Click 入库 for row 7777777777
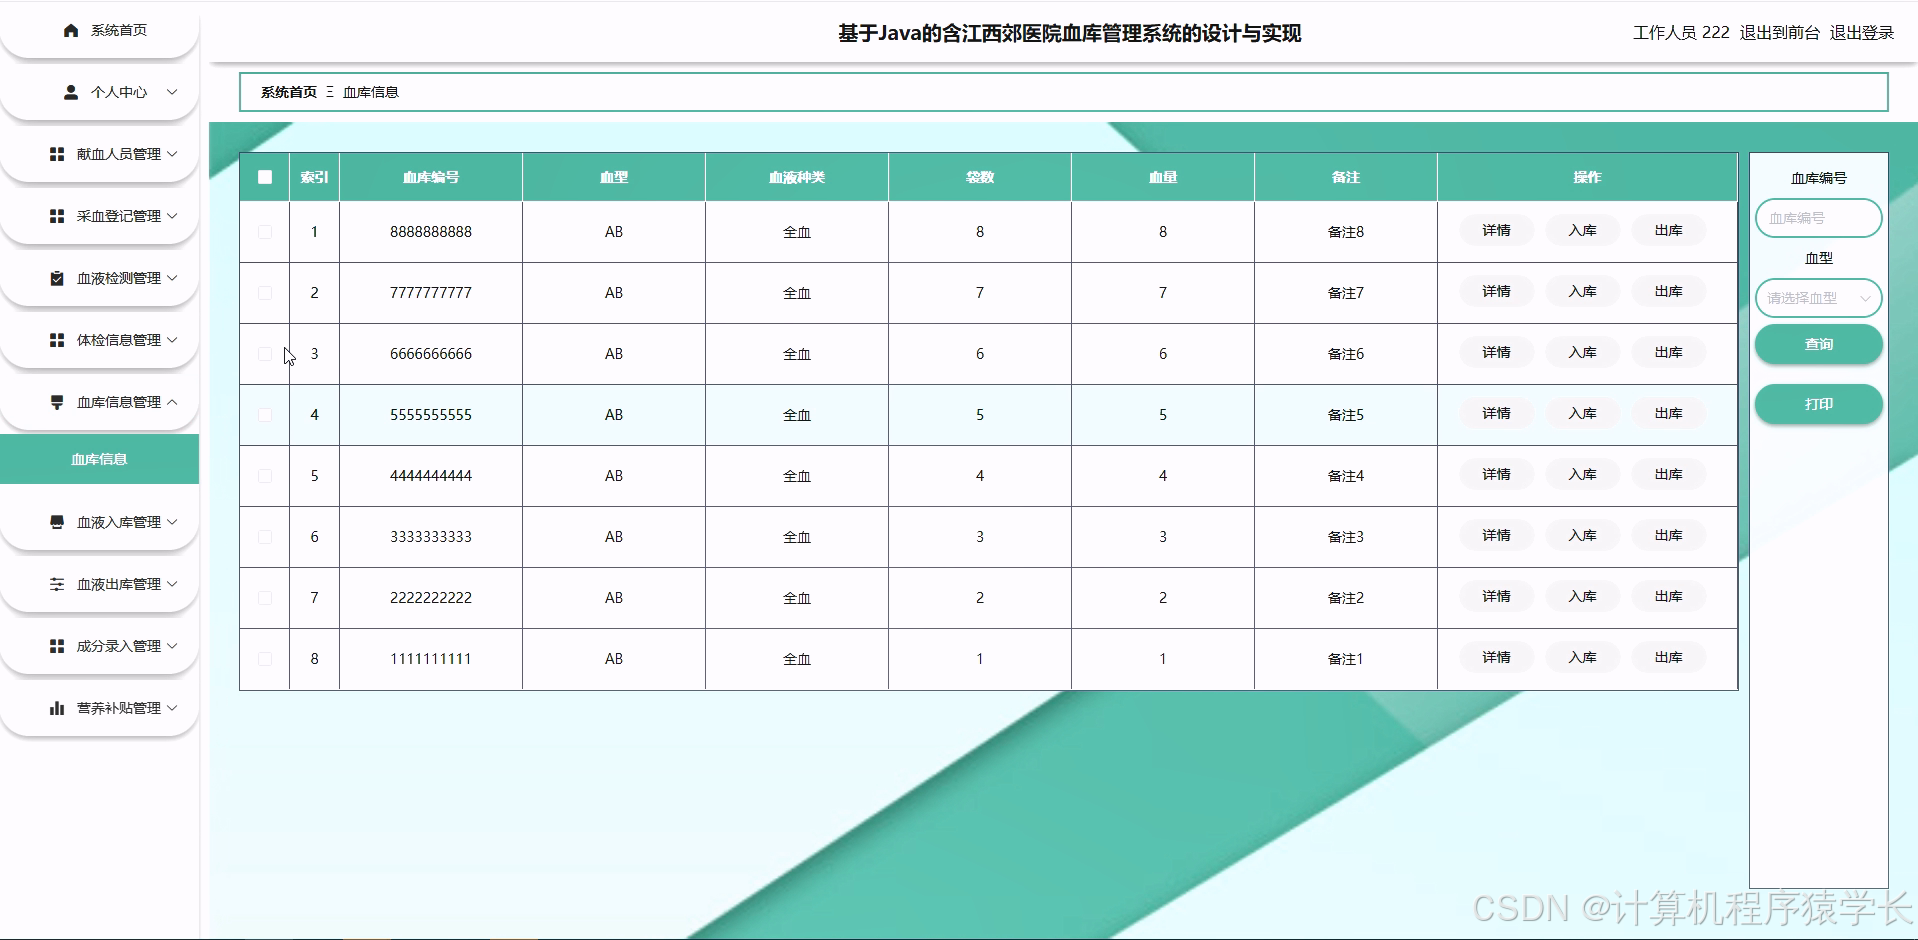 click(x=1582, y=292)
